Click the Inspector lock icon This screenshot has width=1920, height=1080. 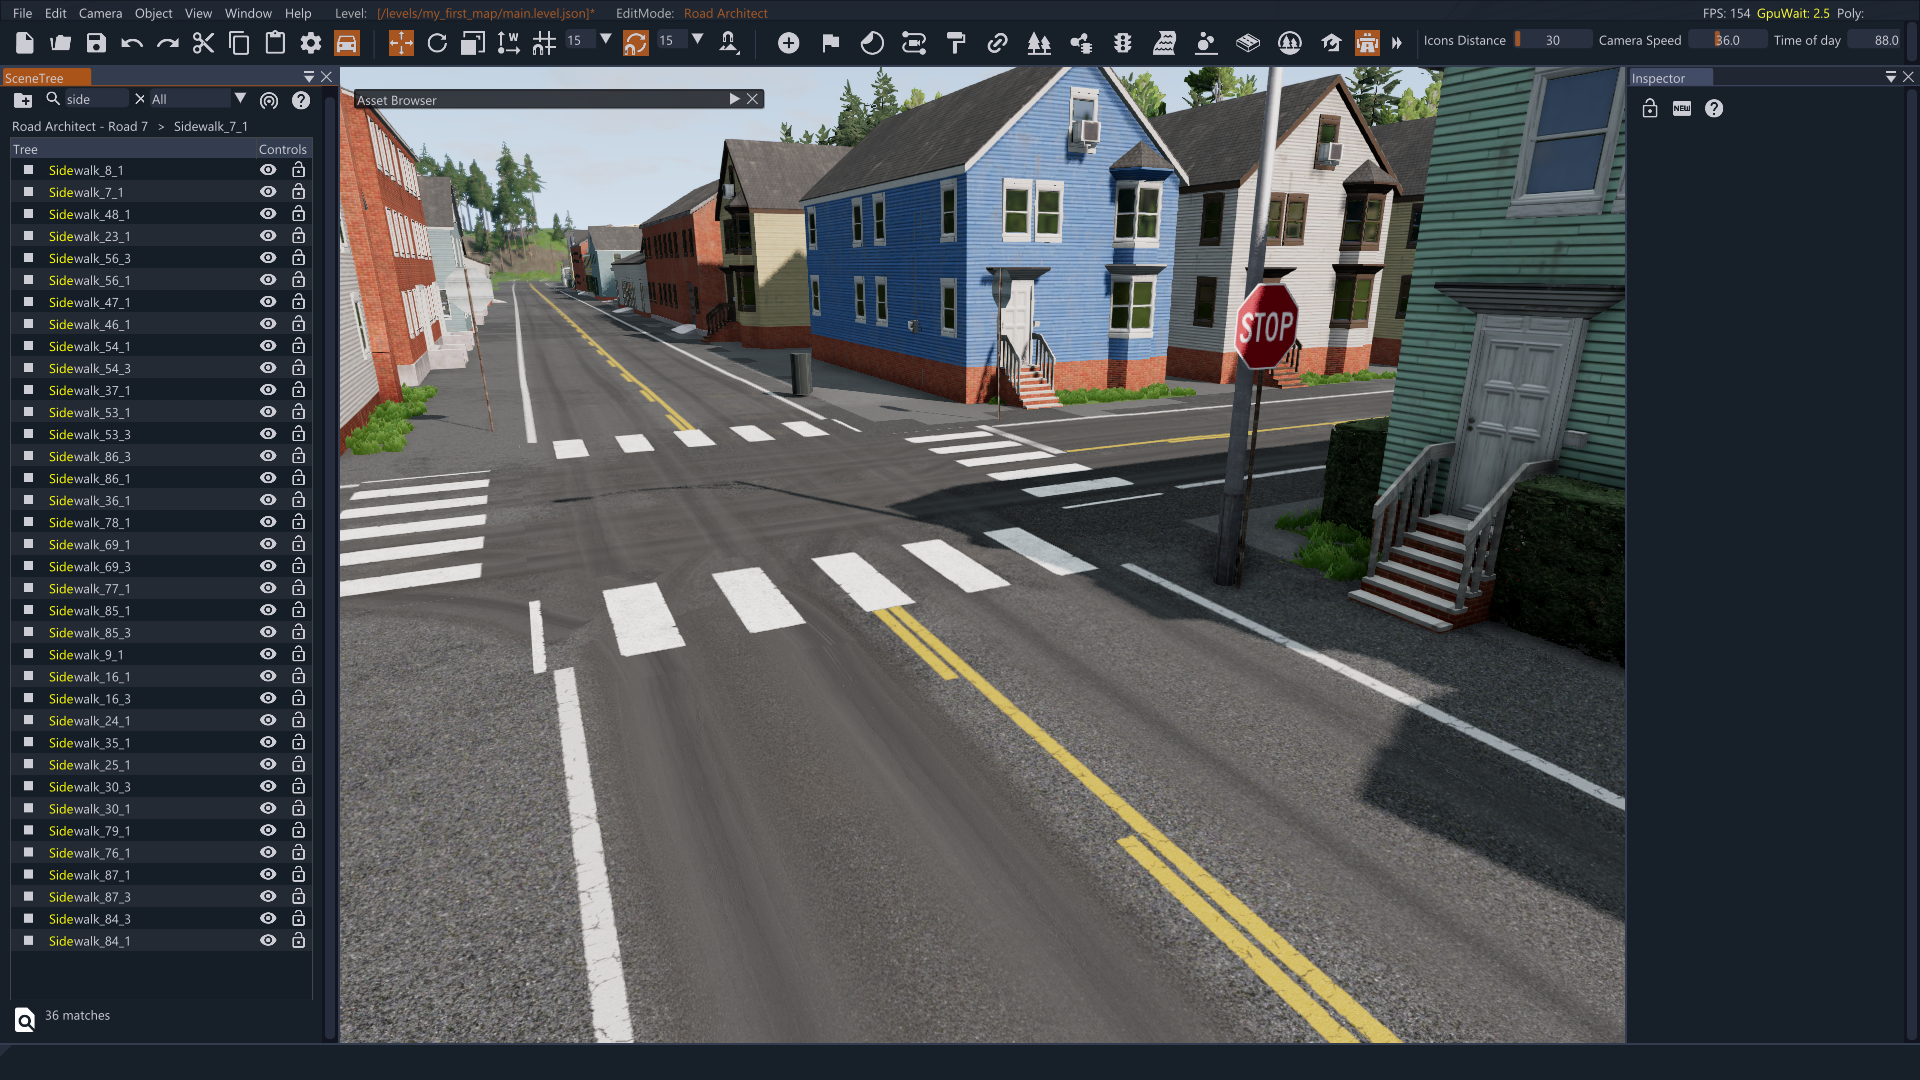(x=1650, y=108)
